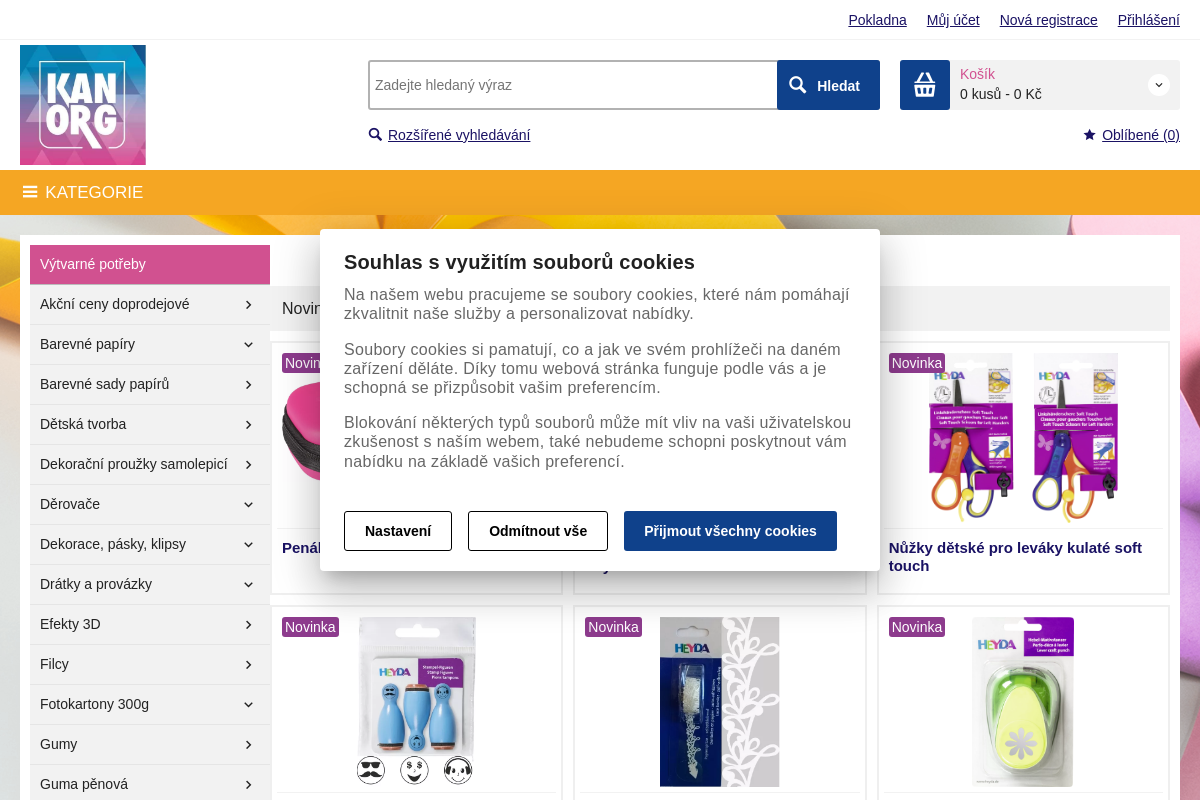The width and height of the screenshot is (1200, 800).
Task: Expand the Košík cart dropdown arrow
Action: (x=1159, y=85)
